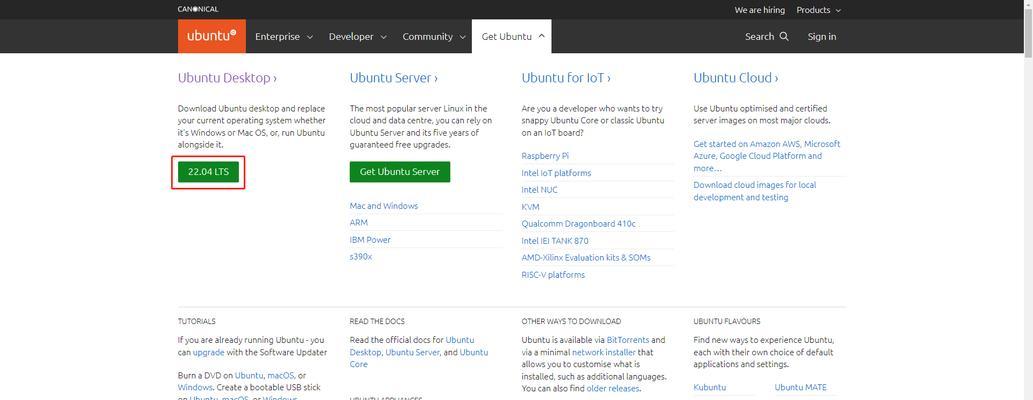Open the Ubuntu Desktop heading link

[227, 78]
